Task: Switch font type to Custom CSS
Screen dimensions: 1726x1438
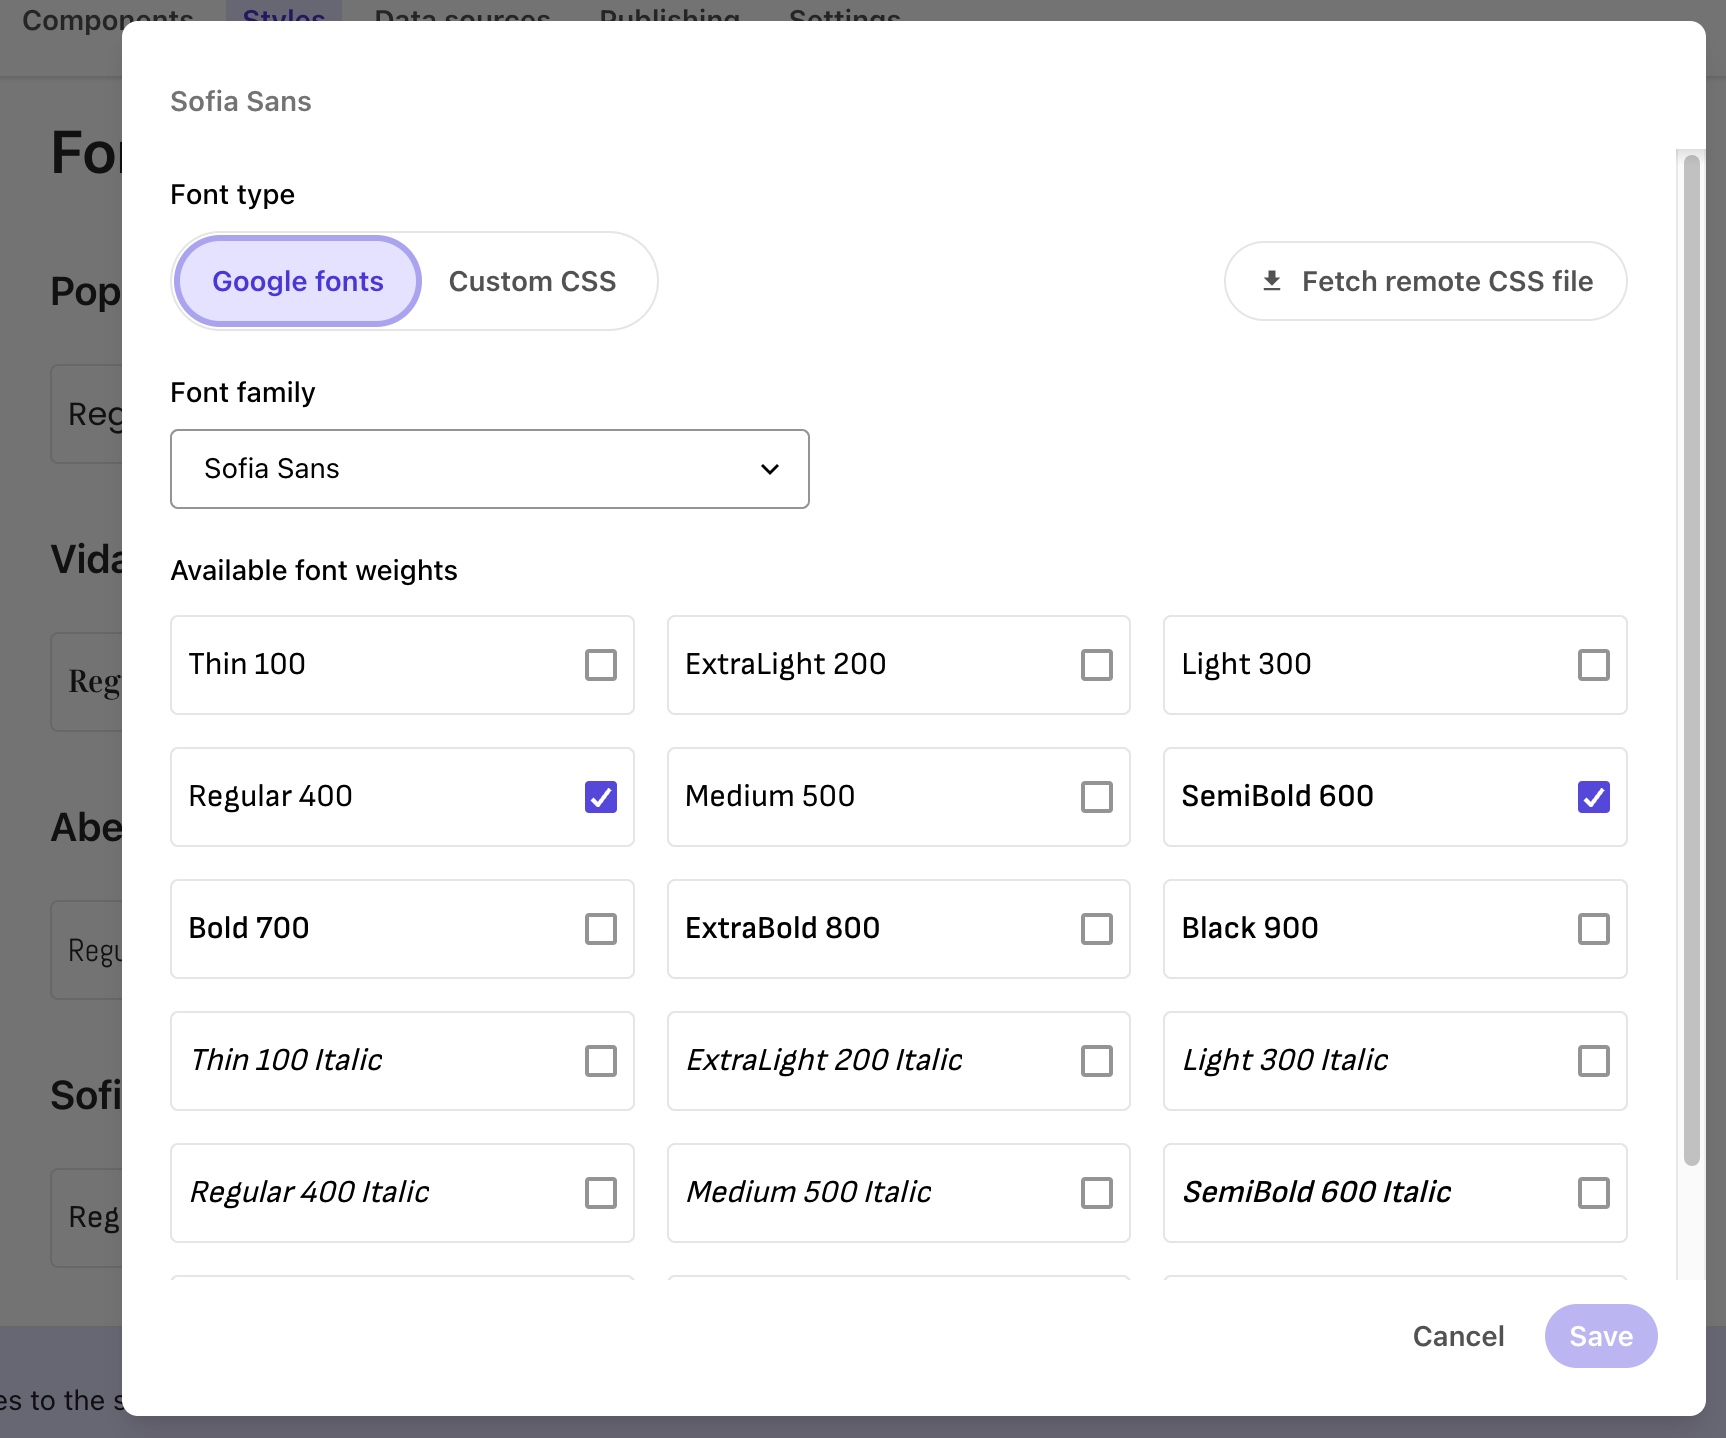Action: [x=532, y=281]
